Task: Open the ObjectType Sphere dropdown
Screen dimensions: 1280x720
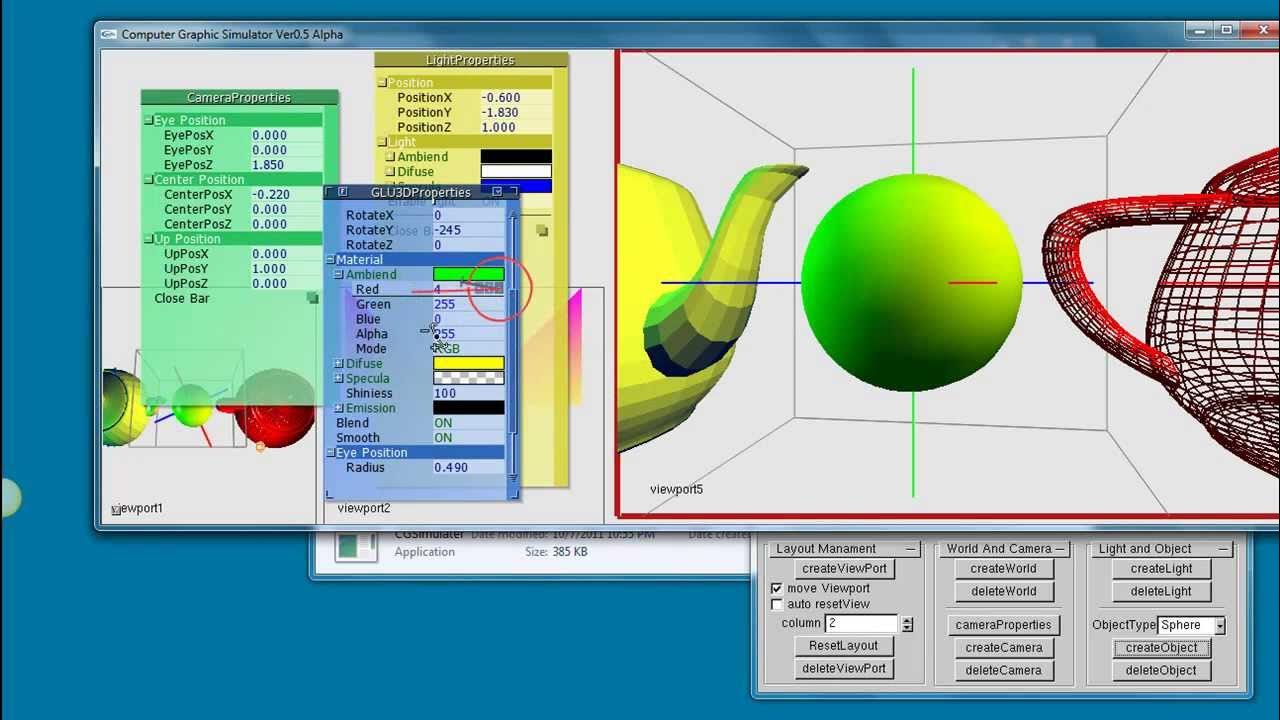Action: click(1220, 625)
